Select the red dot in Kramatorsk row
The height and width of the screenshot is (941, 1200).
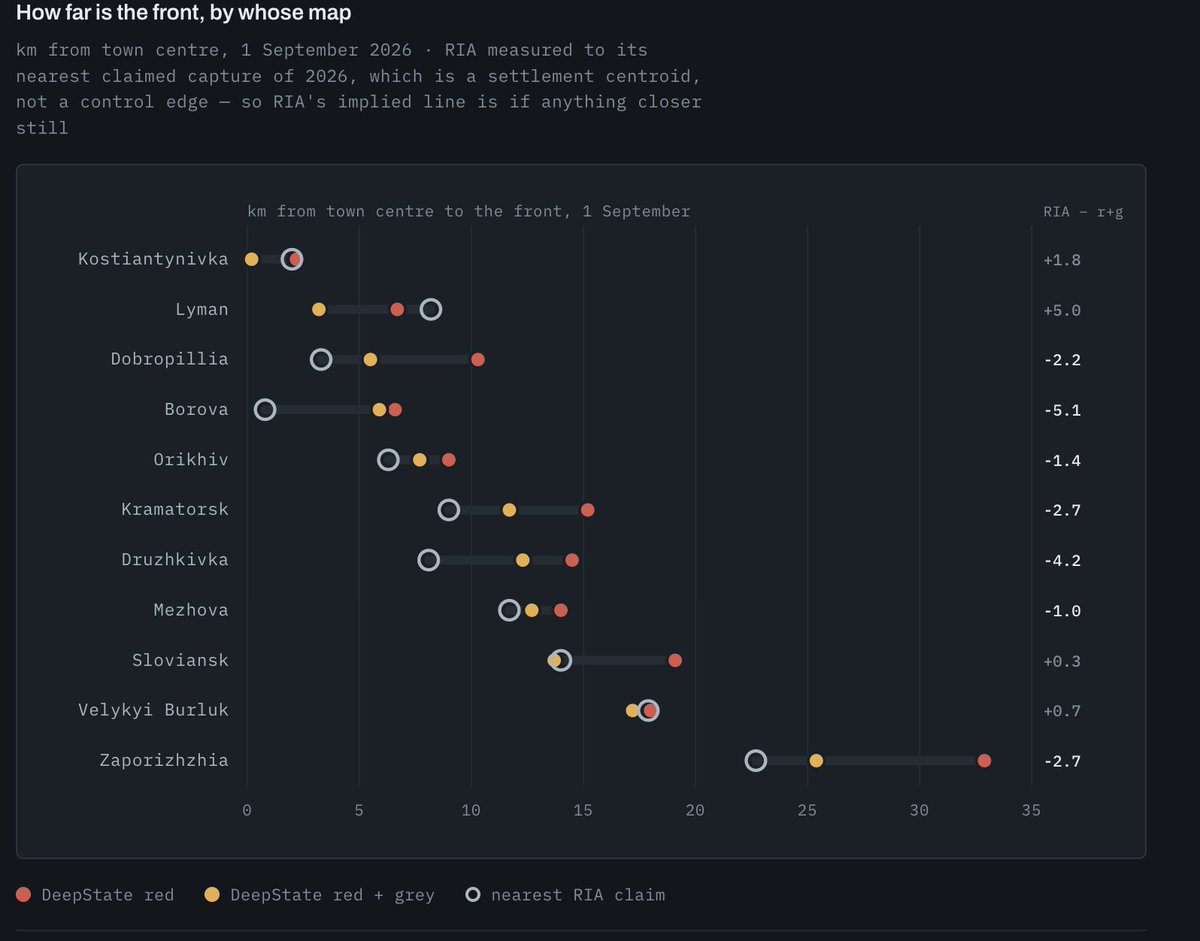coord(588,510)
